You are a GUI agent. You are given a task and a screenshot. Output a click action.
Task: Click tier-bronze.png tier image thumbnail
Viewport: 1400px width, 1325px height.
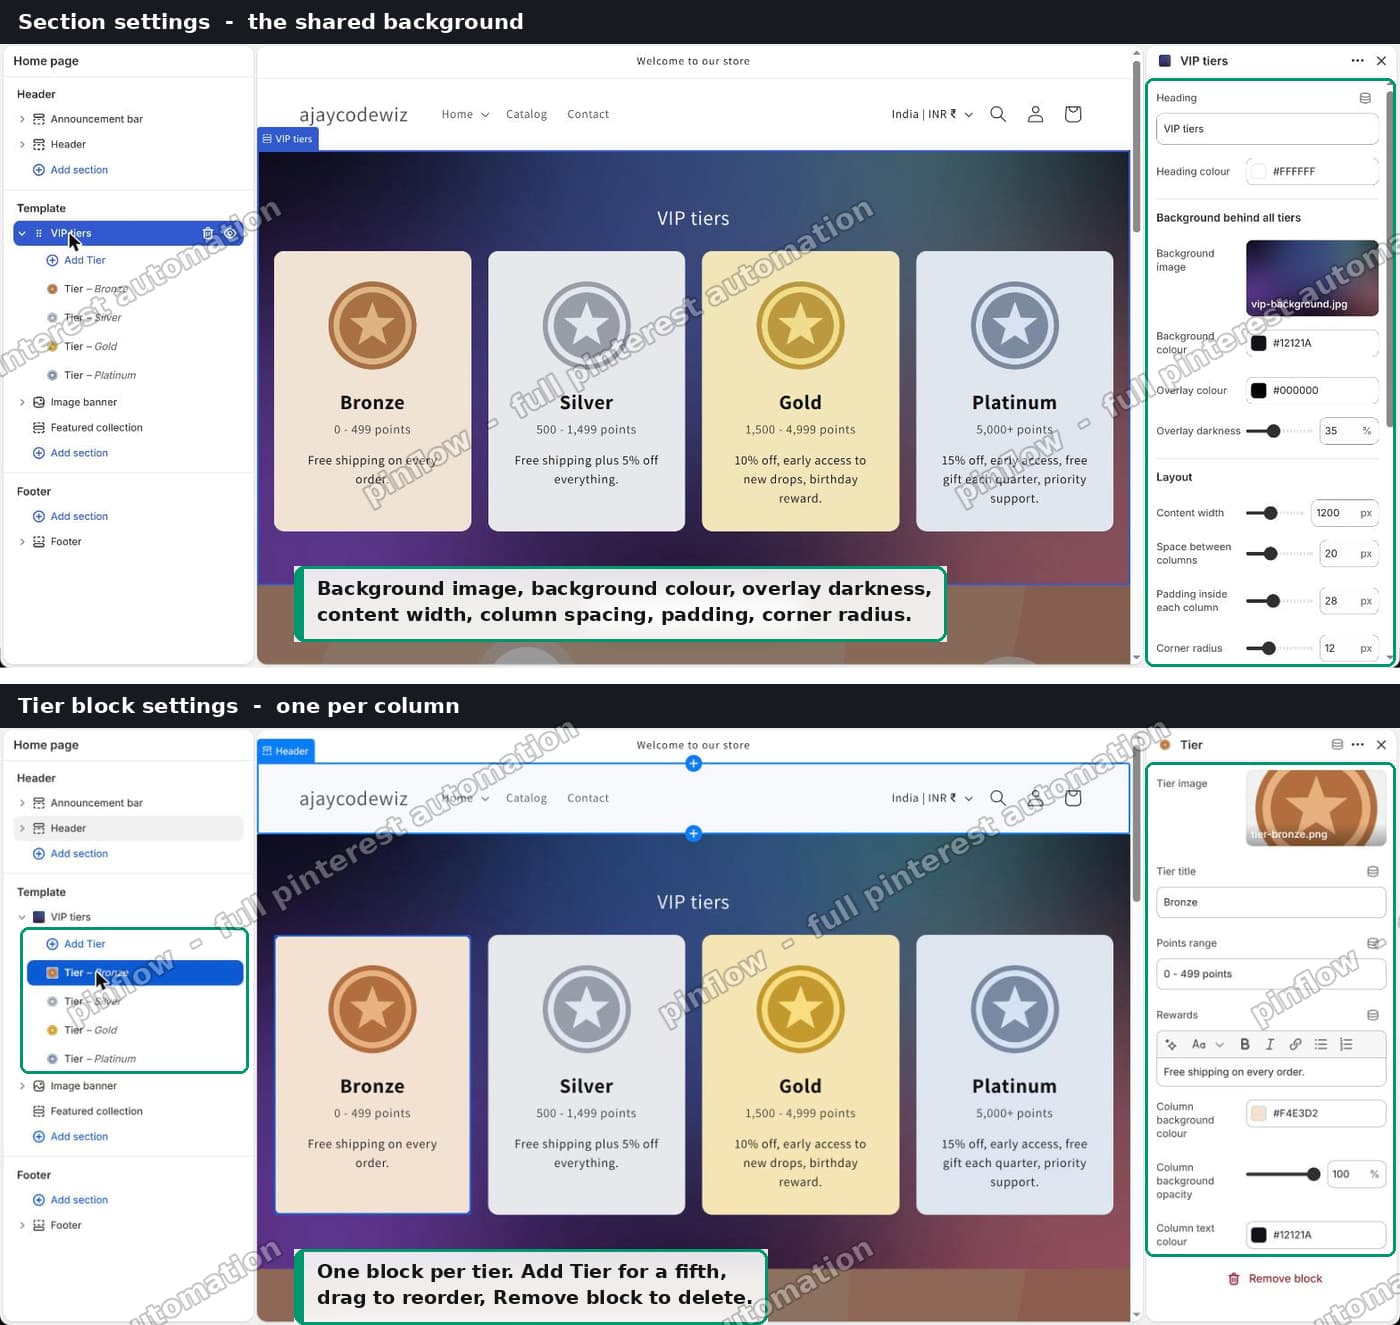(x=1316, y=808)
